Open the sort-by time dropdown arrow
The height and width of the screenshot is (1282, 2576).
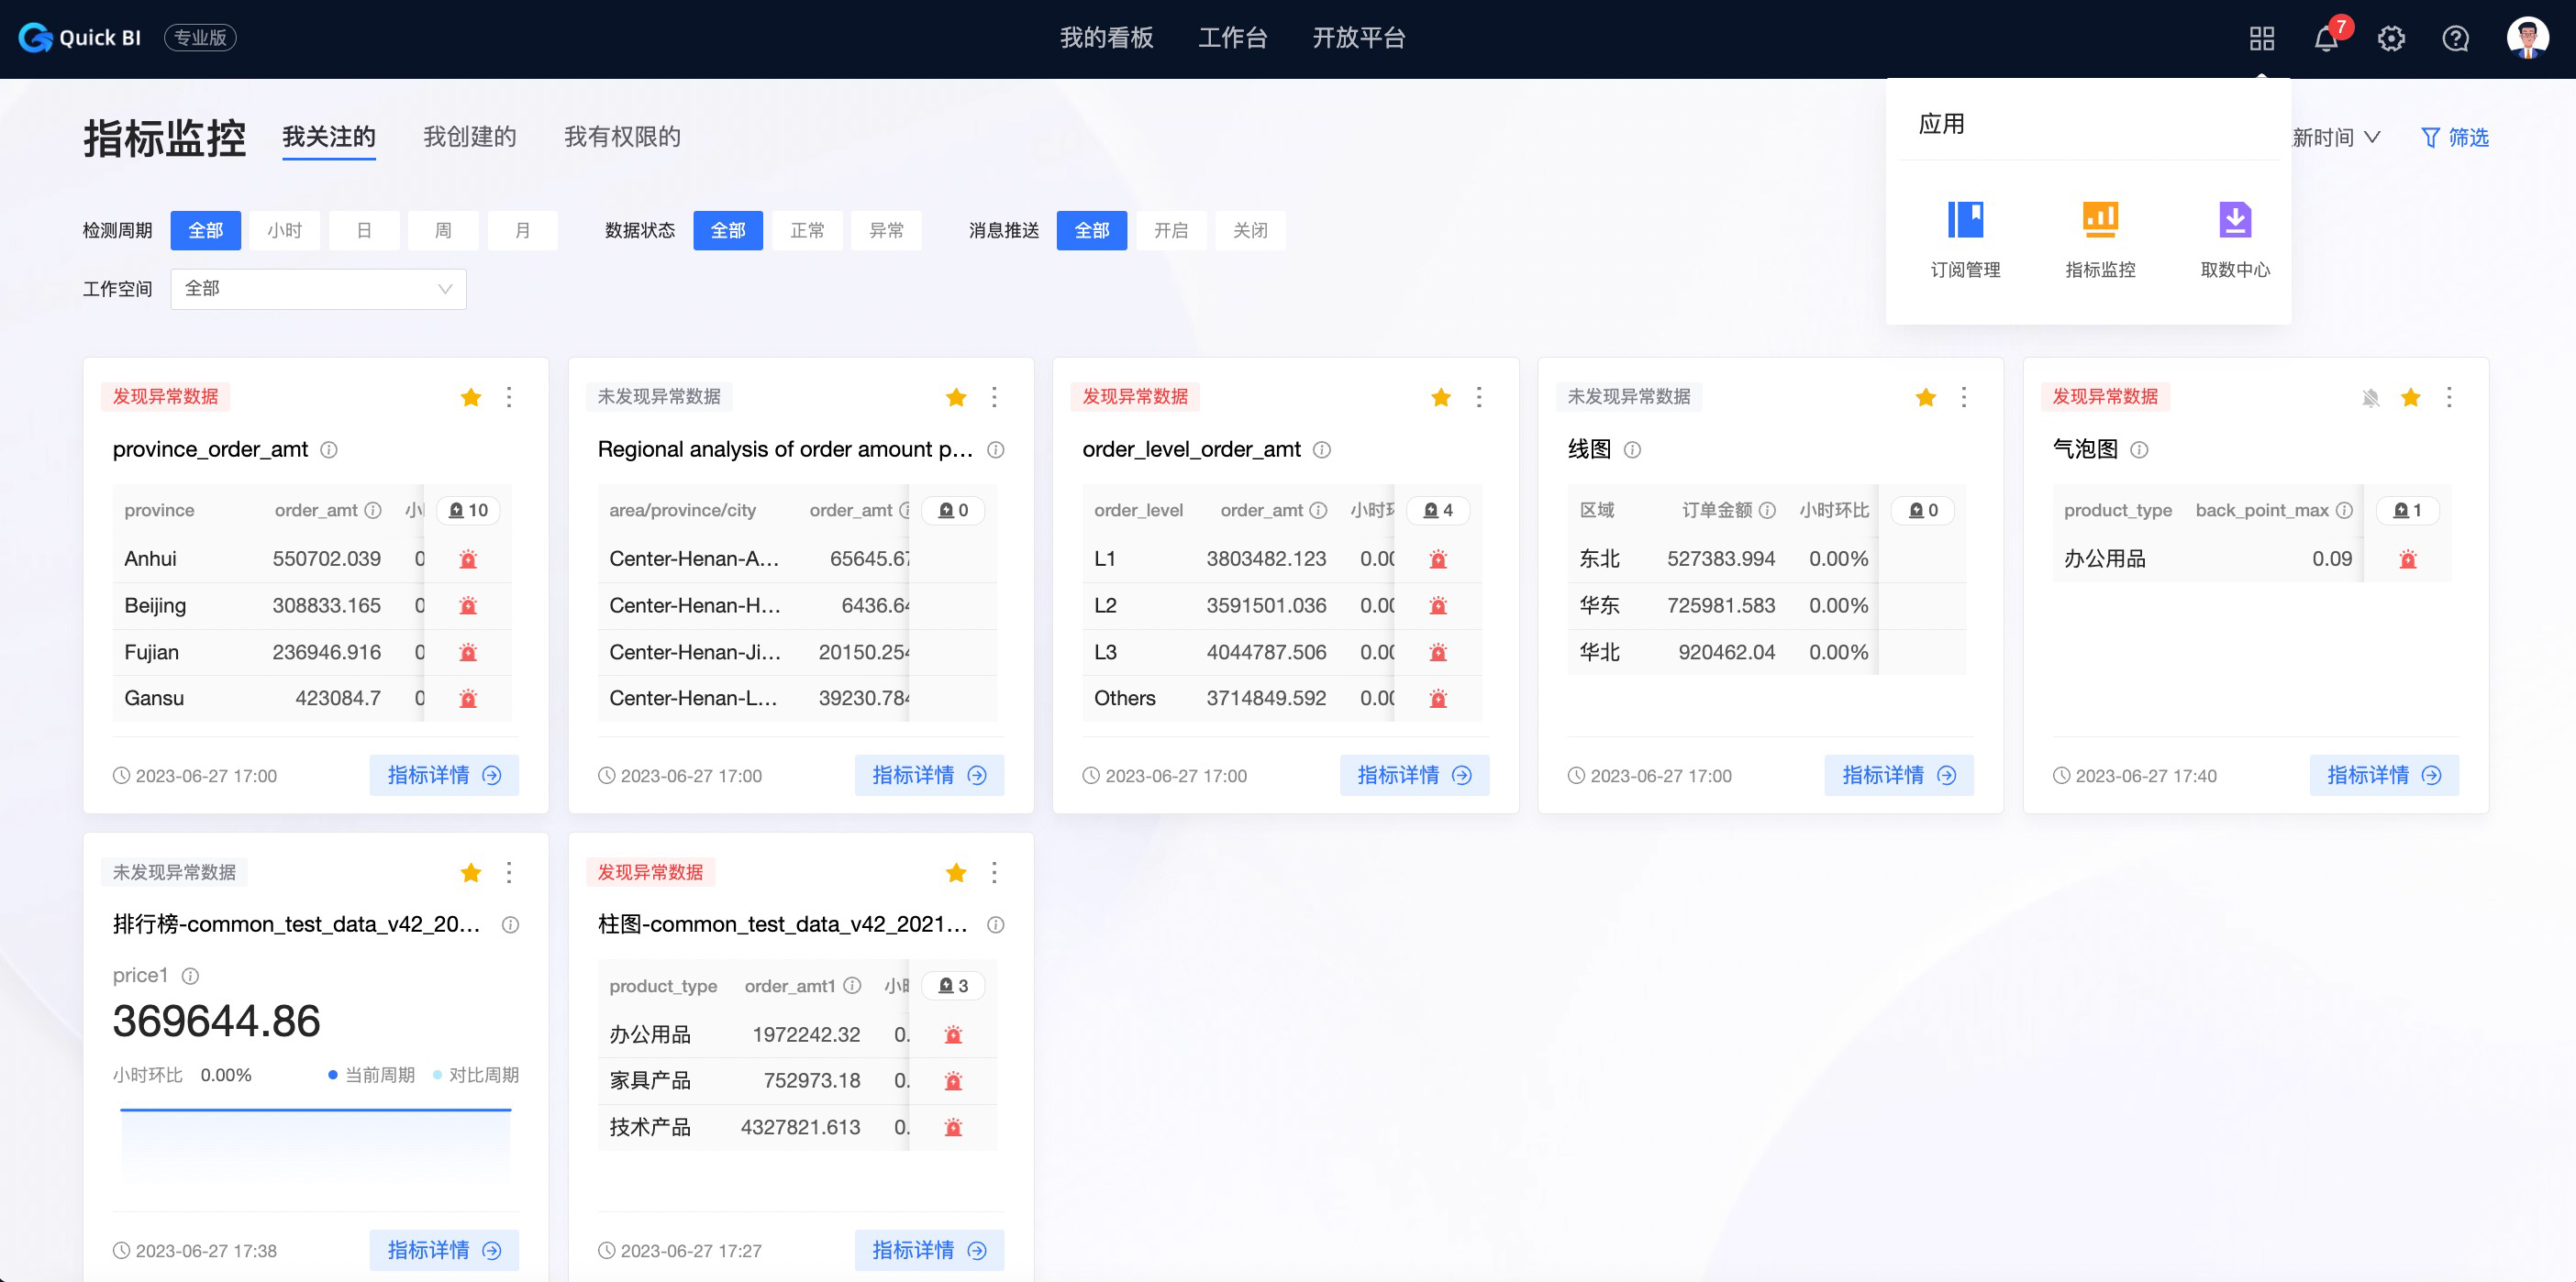tap(2372, 137)
